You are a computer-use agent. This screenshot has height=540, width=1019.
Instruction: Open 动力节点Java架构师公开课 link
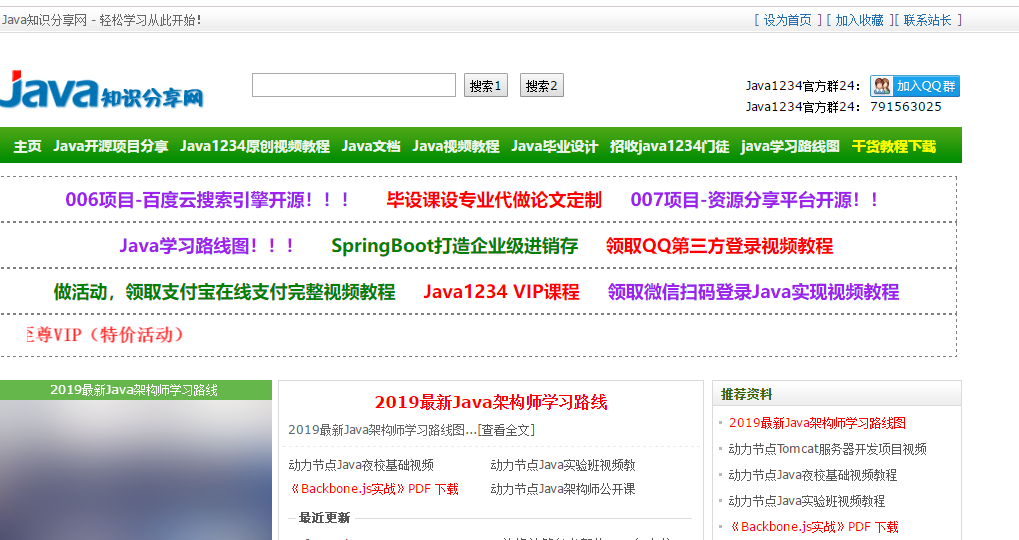tap(563, 489)
